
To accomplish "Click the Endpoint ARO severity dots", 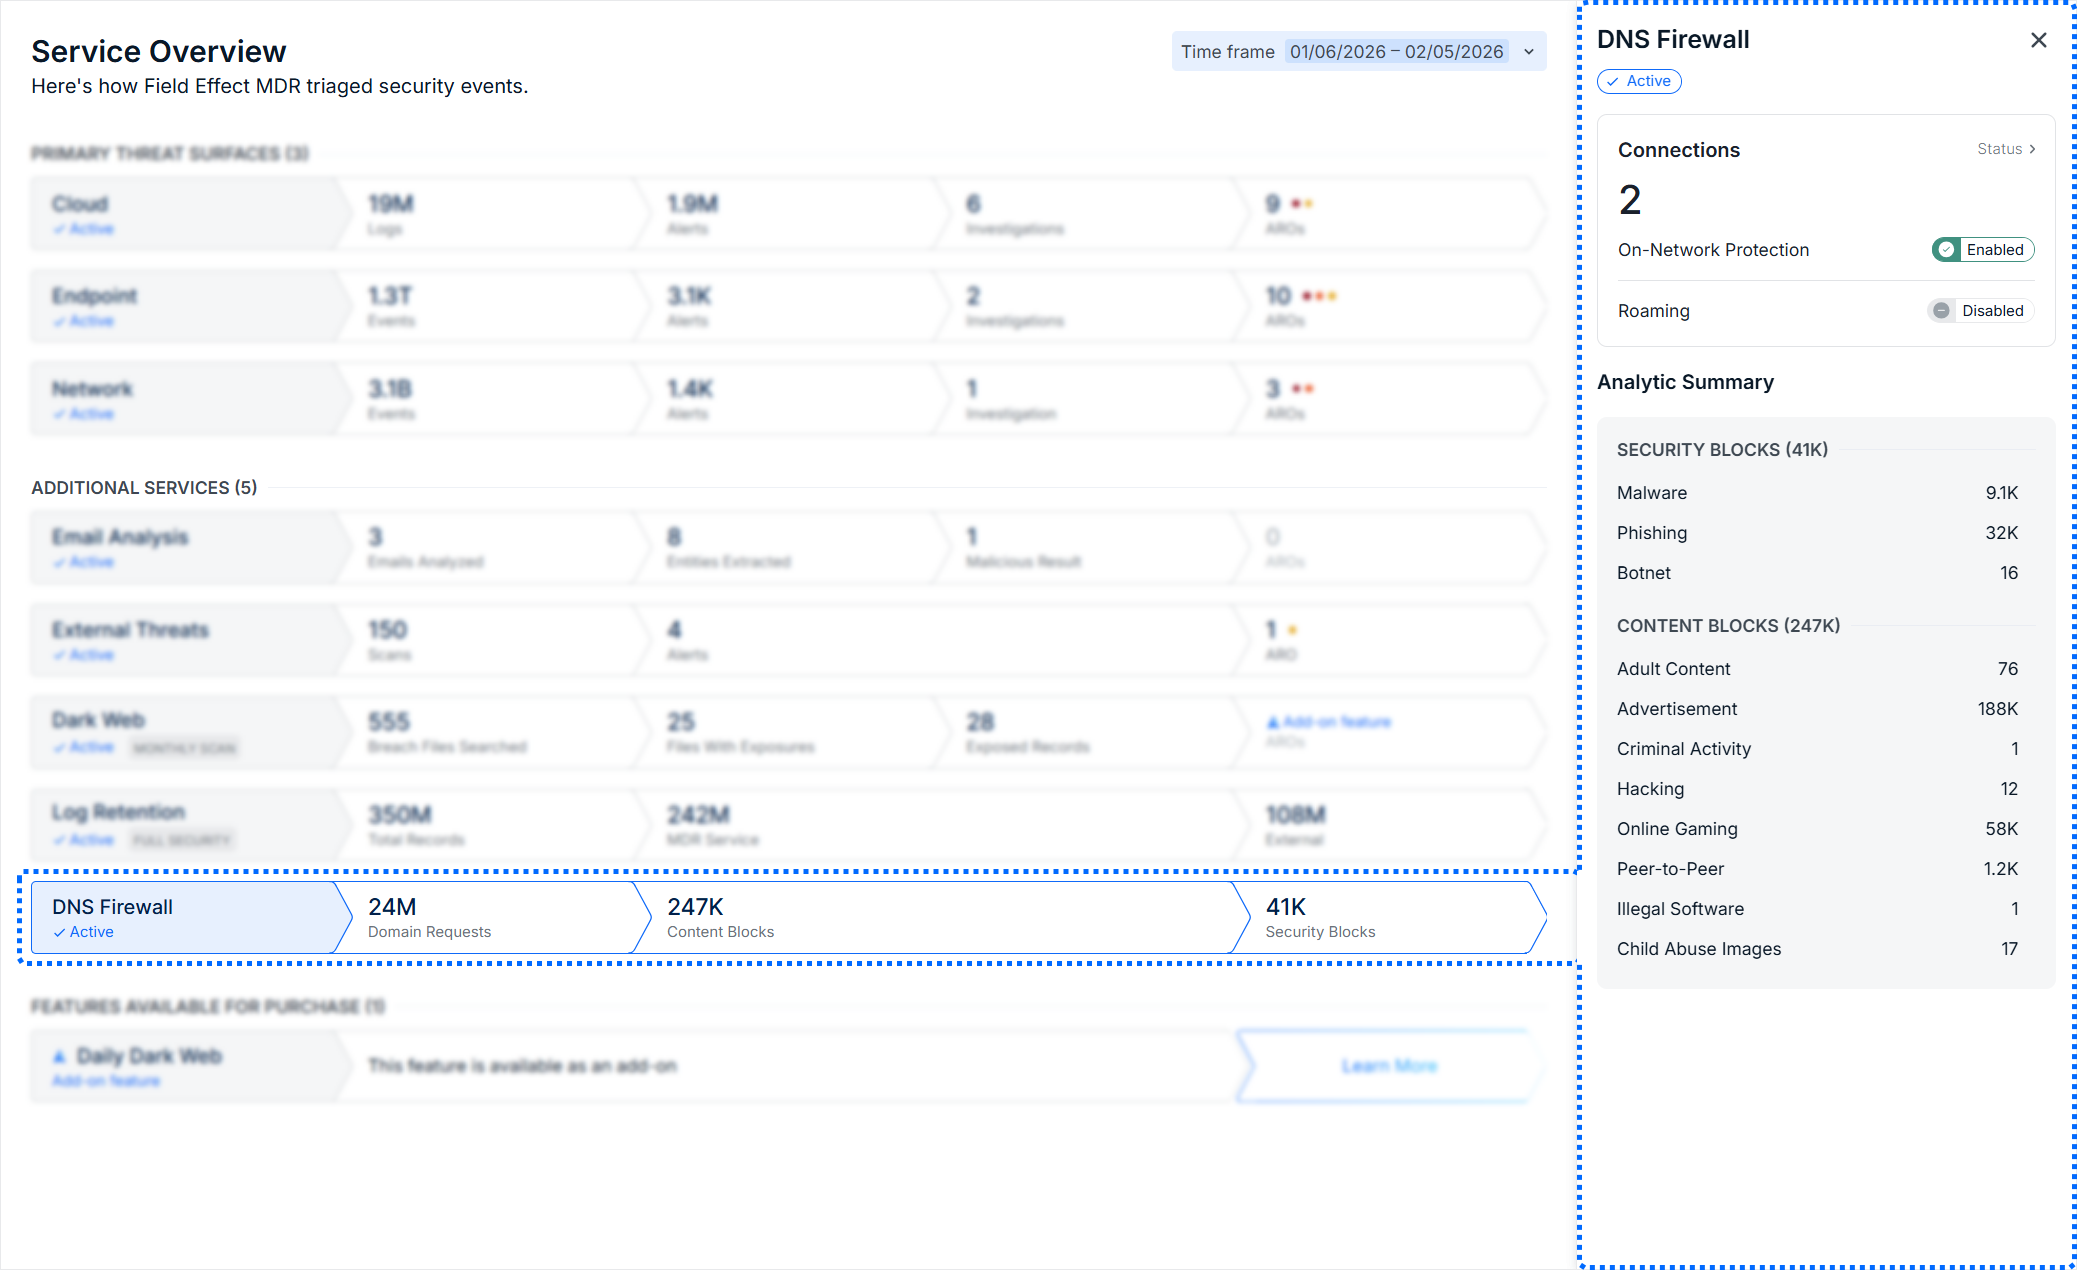I will (x=1319, y=296).
